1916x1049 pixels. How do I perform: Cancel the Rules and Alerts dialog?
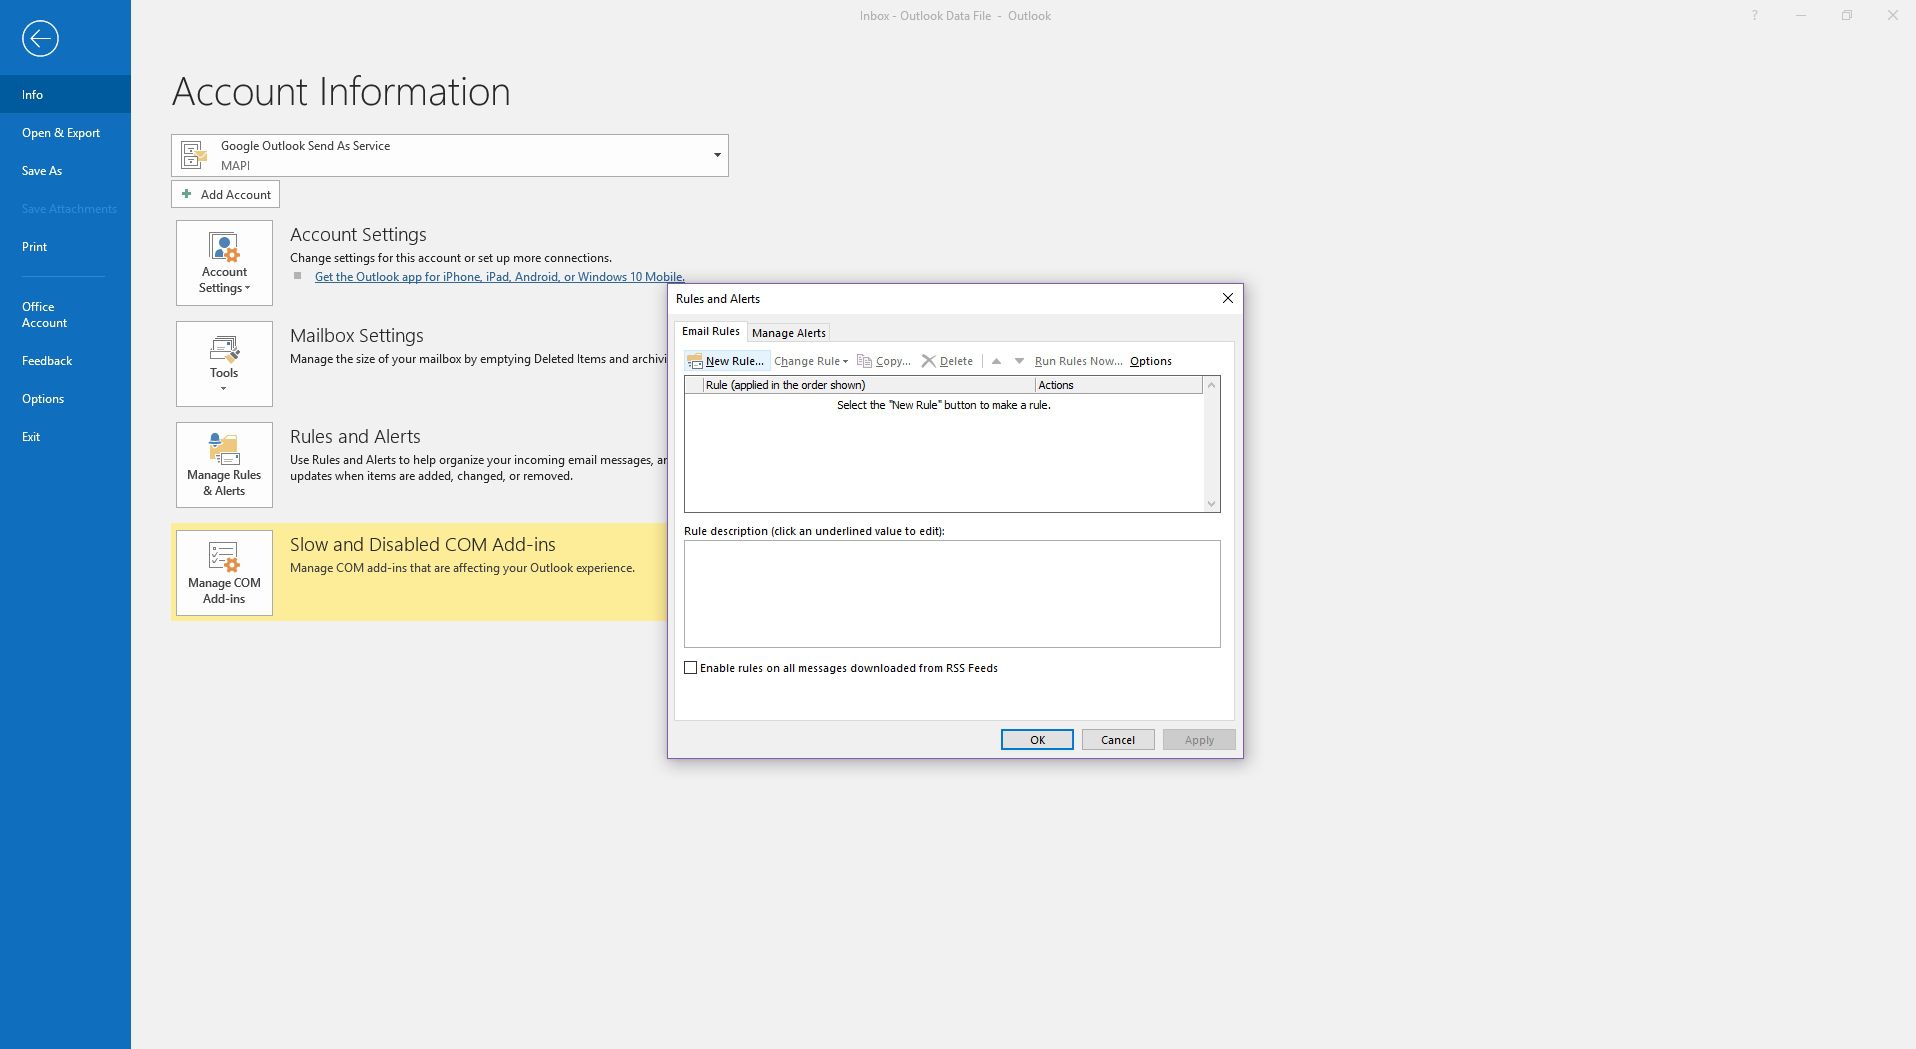coord(1118,740)
